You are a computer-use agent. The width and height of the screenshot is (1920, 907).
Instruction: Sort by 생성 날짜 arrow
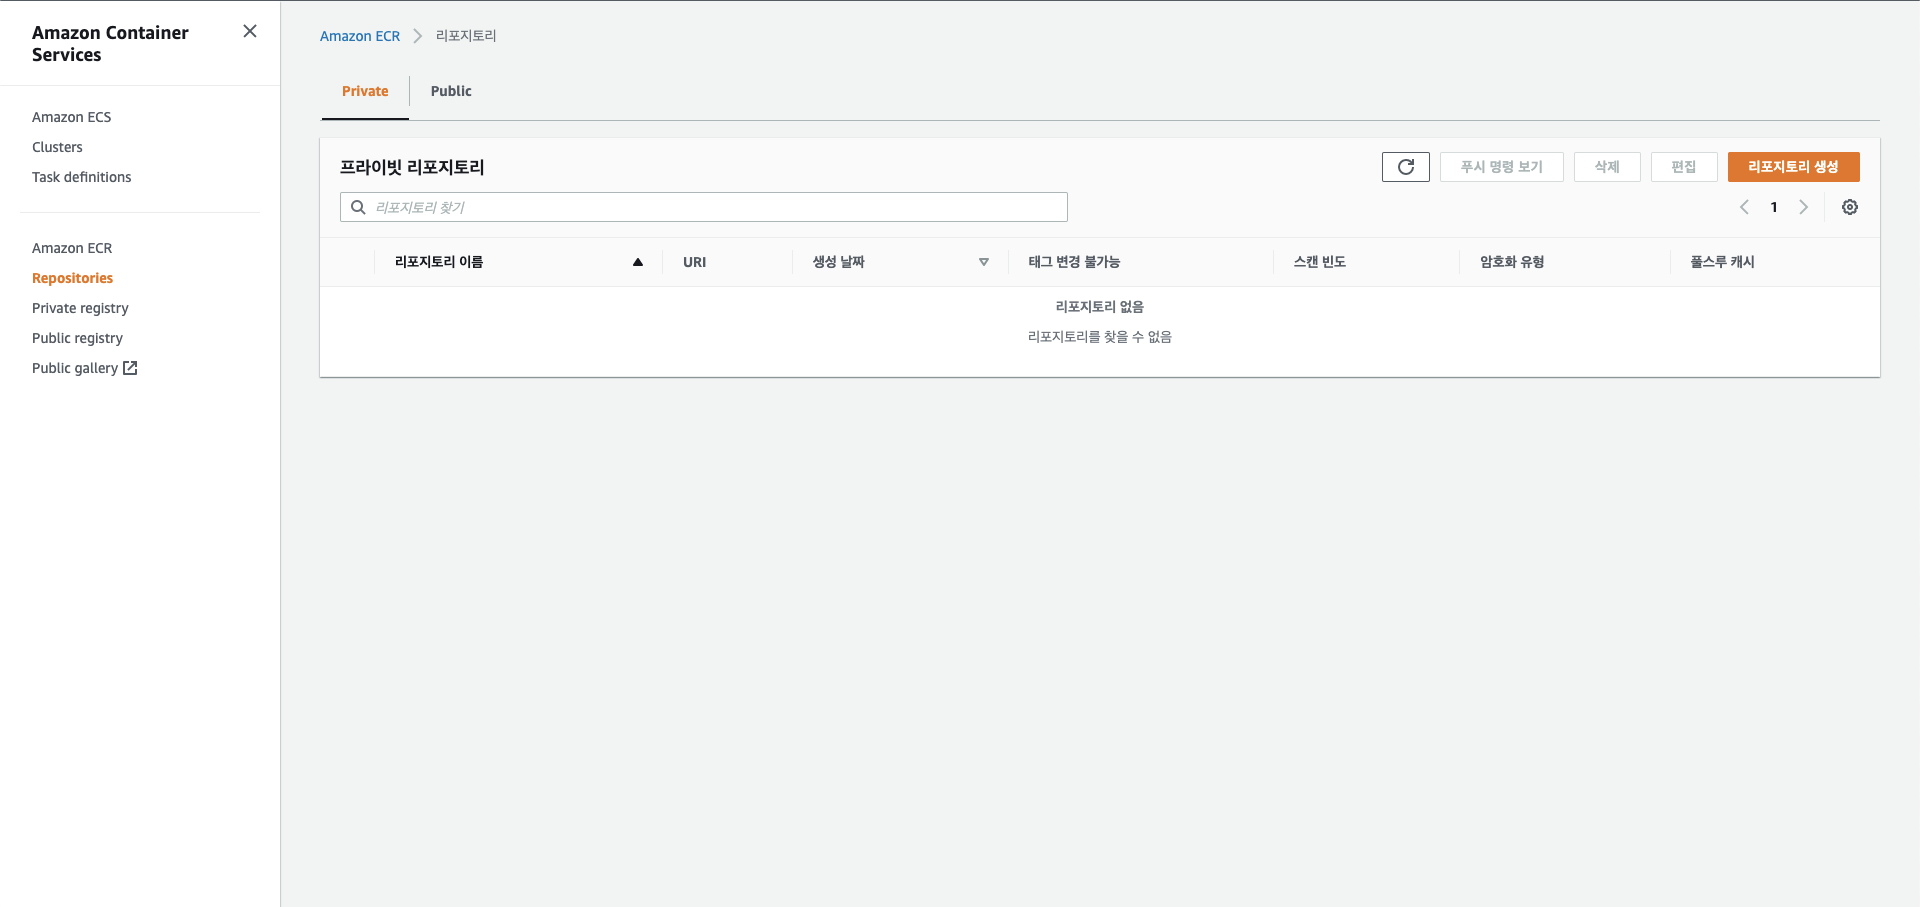(x=984, y=262)
